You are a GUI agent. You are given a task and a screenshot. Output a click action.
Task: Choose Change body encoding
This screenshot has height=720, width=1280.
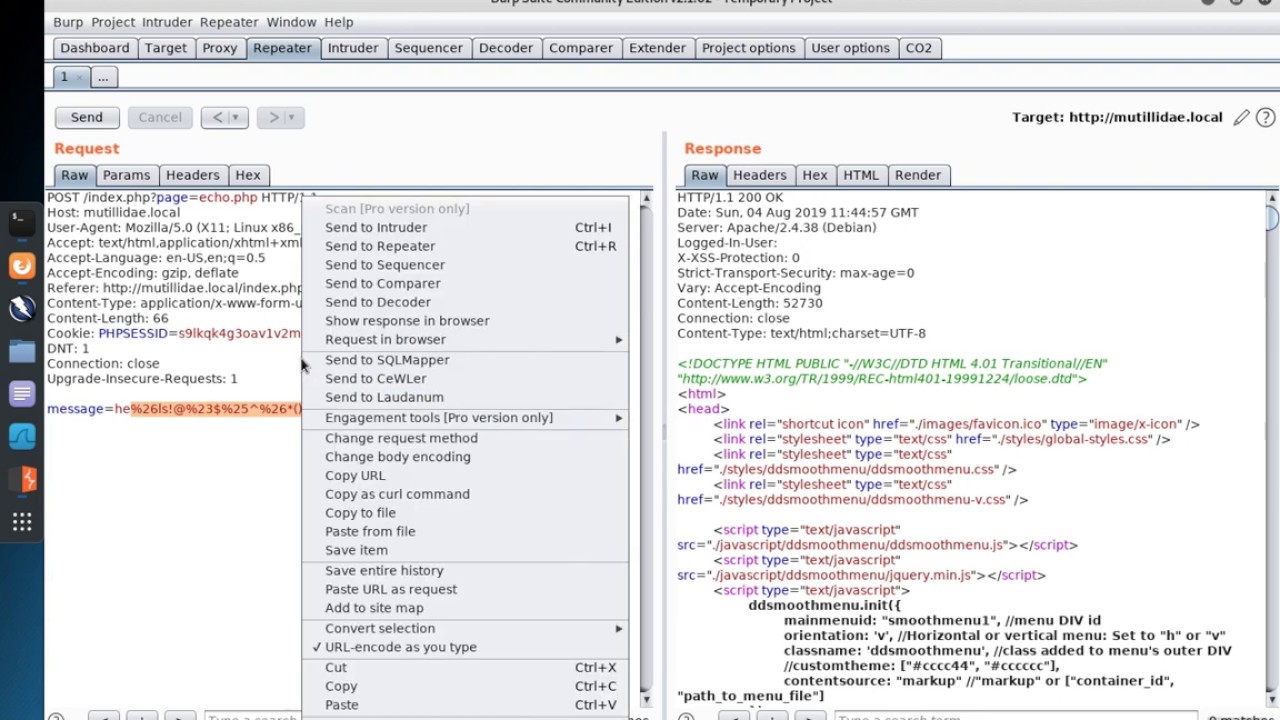pos(466,457)
